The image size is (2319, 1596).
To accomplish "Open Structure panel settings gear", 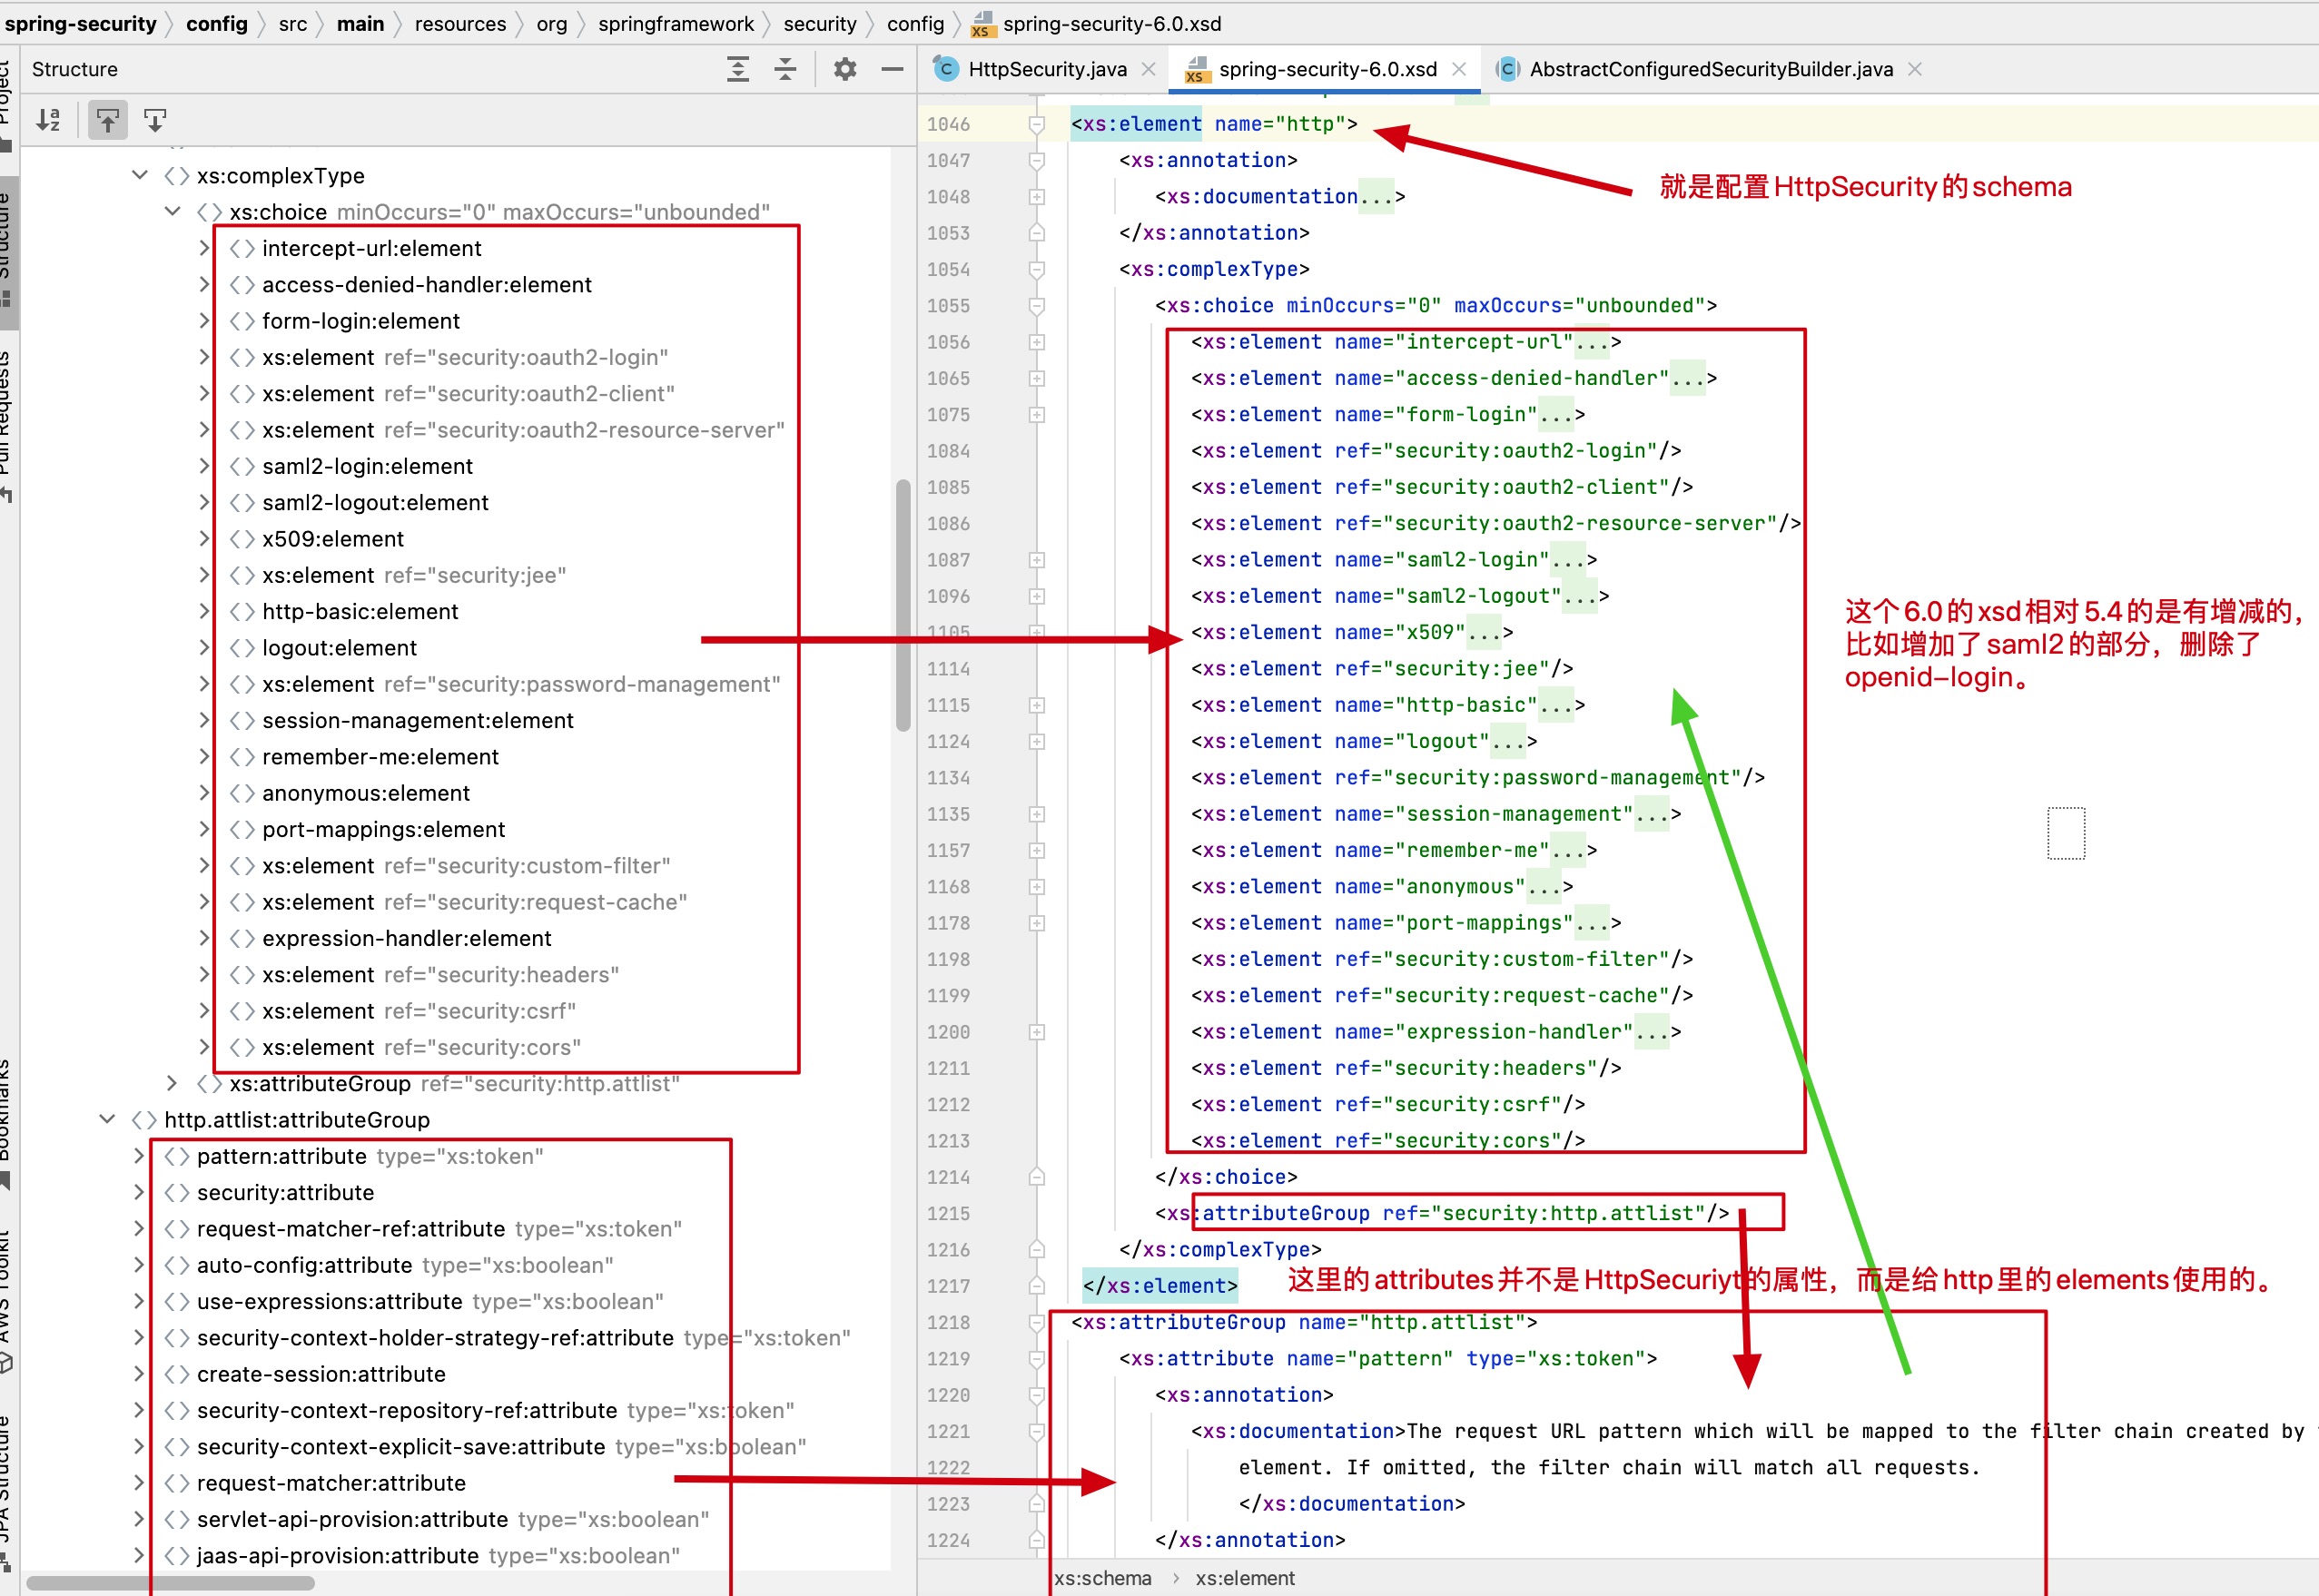I will [845, 69].
